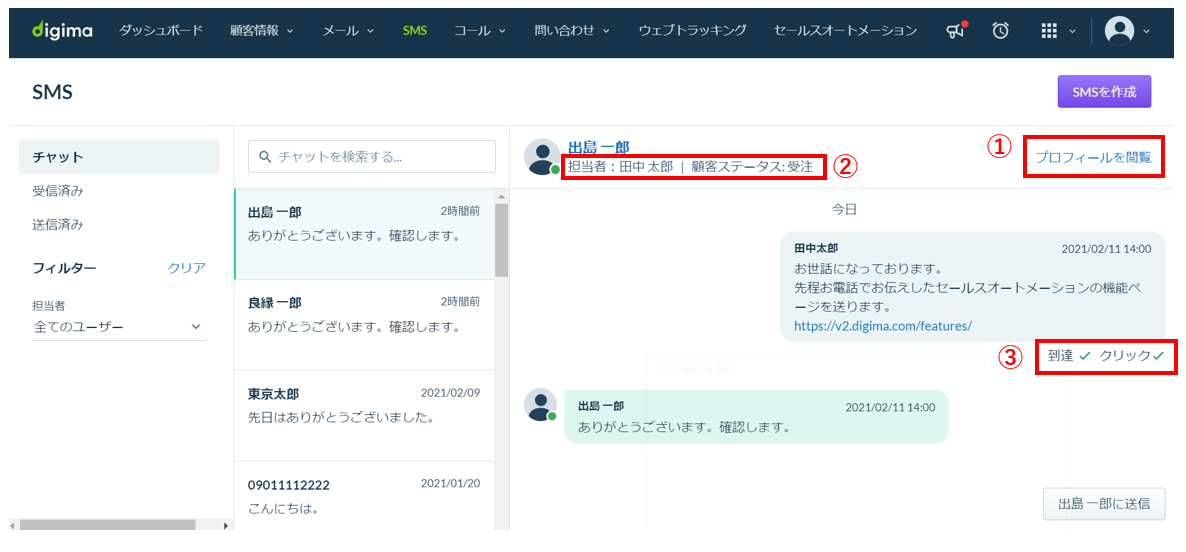Open the 良緑 一郎 chat row
The image size is (1186, 552).
(364, 325)
